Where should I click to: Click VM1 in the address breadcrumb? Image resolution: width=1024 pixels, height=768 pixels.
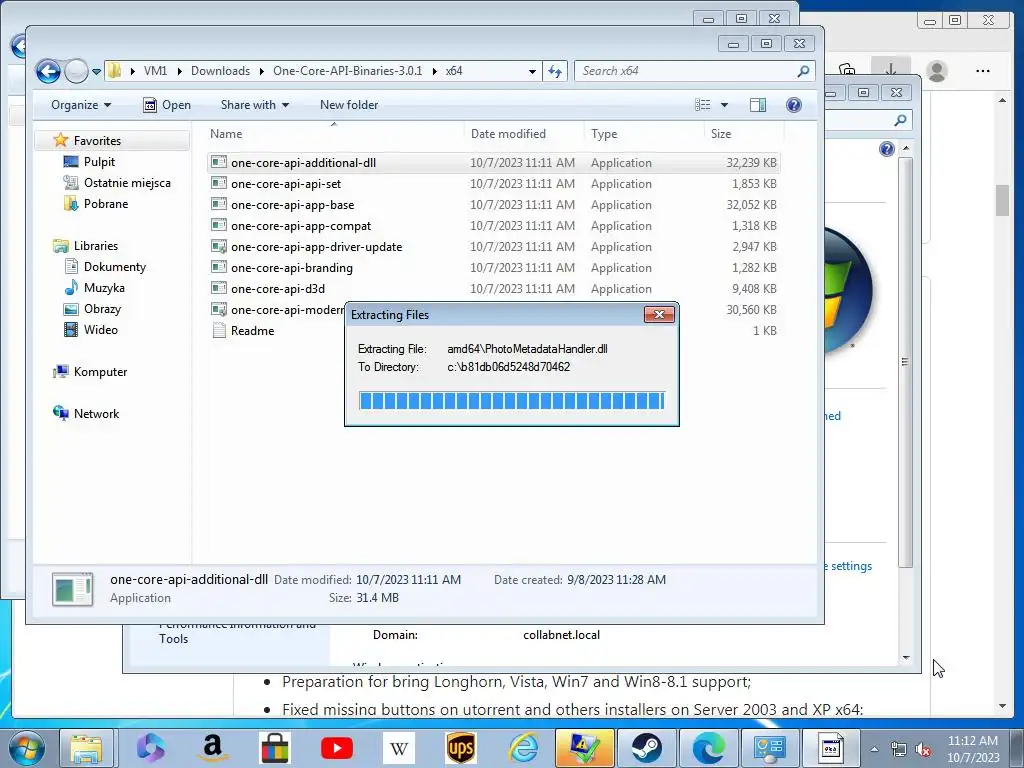(x=155, y=71)
